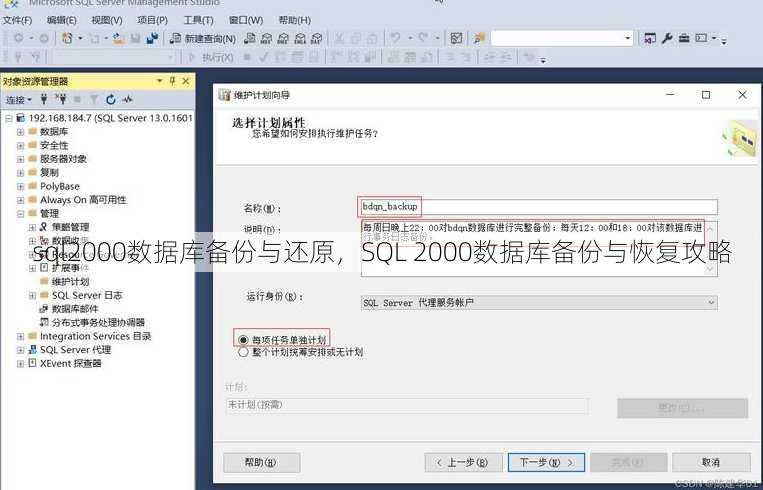Click the save all toolbar icon
This screenshot has width=763, height=490.
152,38
